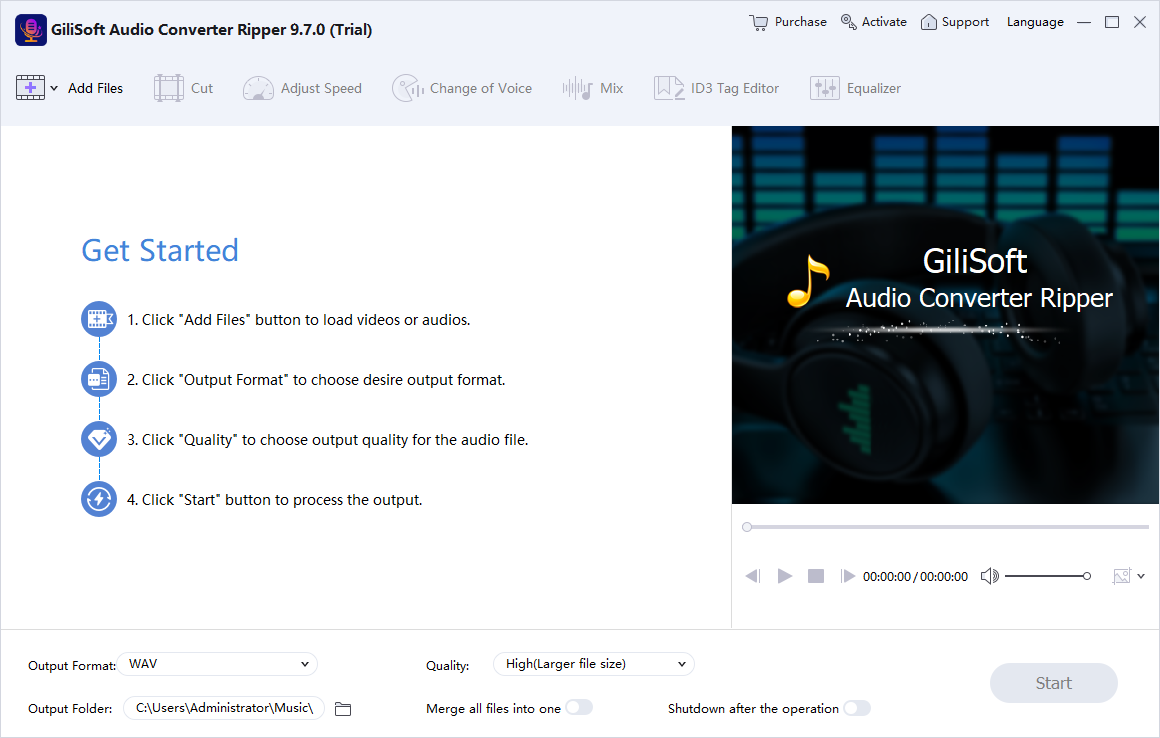Click the volume slider track
Viewport: 1160px width, 738px height.
point(1048,576)
